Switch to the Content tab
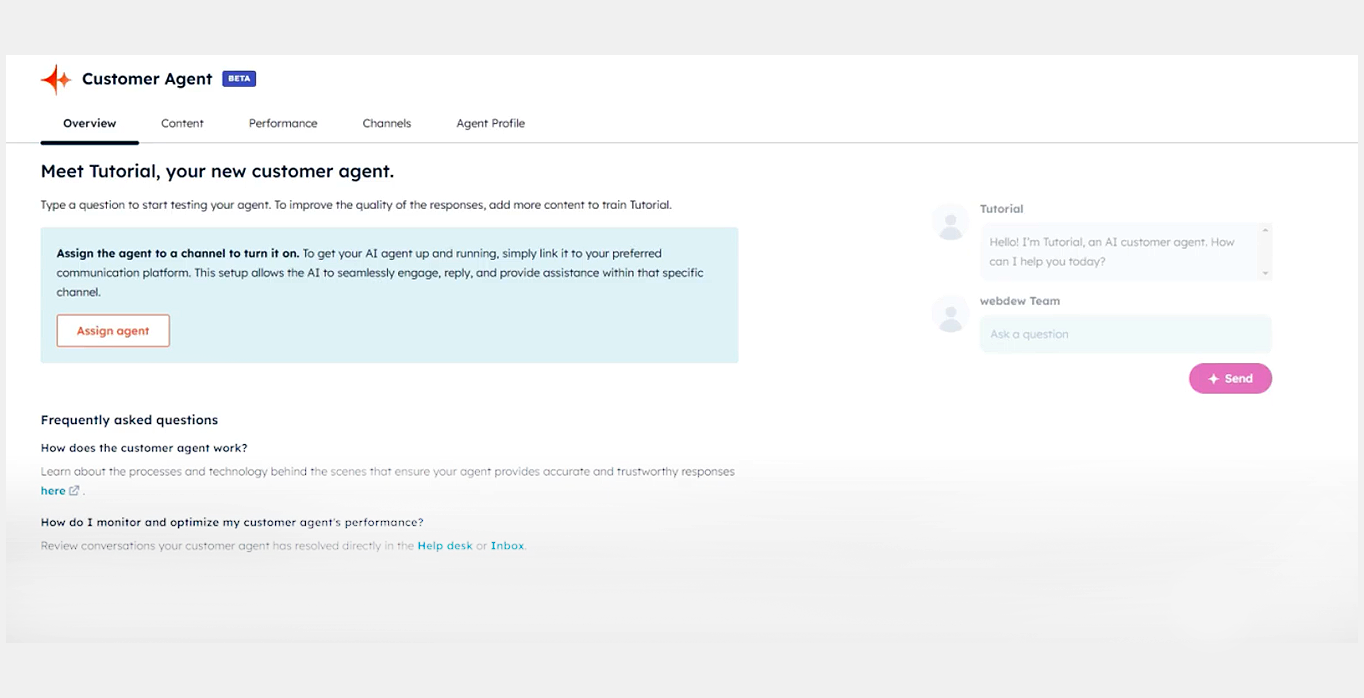 coord(182,123)
